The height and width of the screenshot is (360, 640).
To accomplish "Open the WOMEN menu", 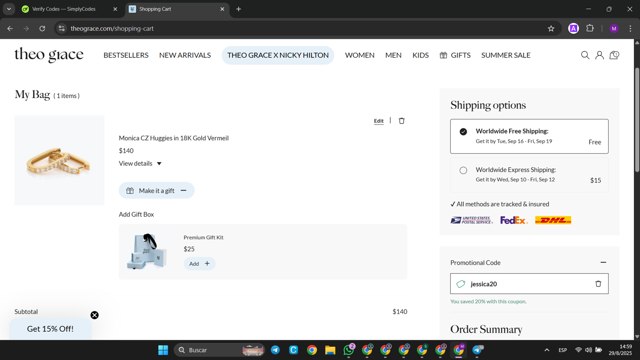I will point(360,55).
